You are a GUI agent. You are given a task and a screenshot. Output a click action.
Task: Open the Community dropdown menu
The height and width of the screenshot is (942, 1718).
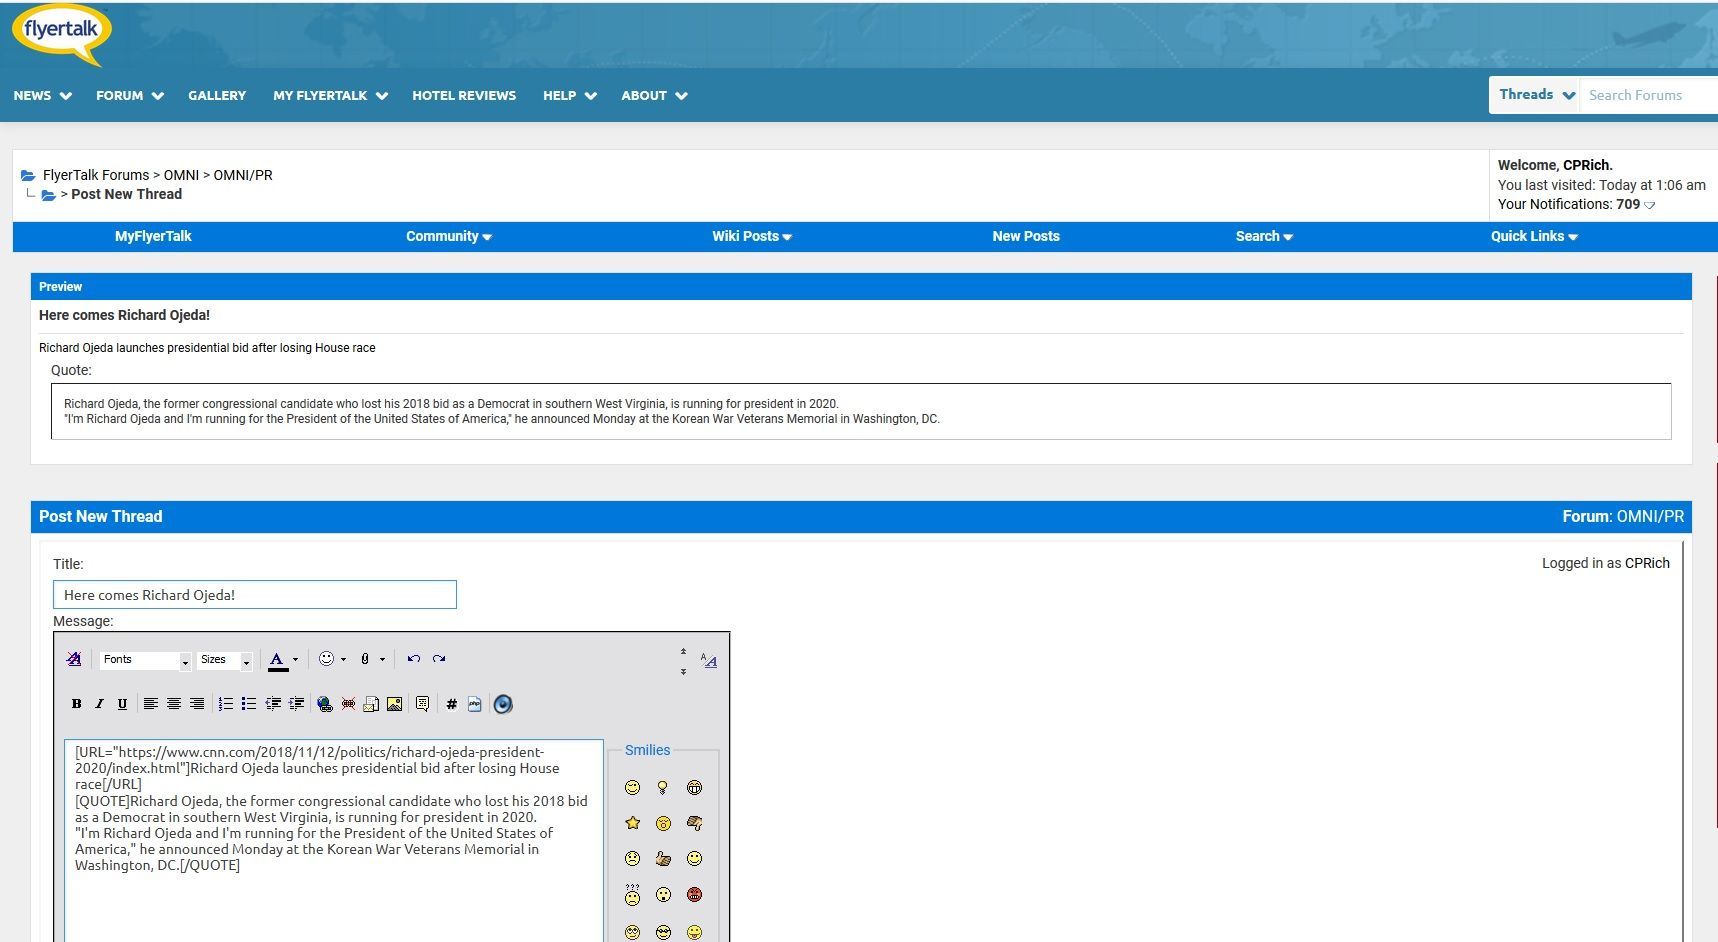tap(449, 237)
